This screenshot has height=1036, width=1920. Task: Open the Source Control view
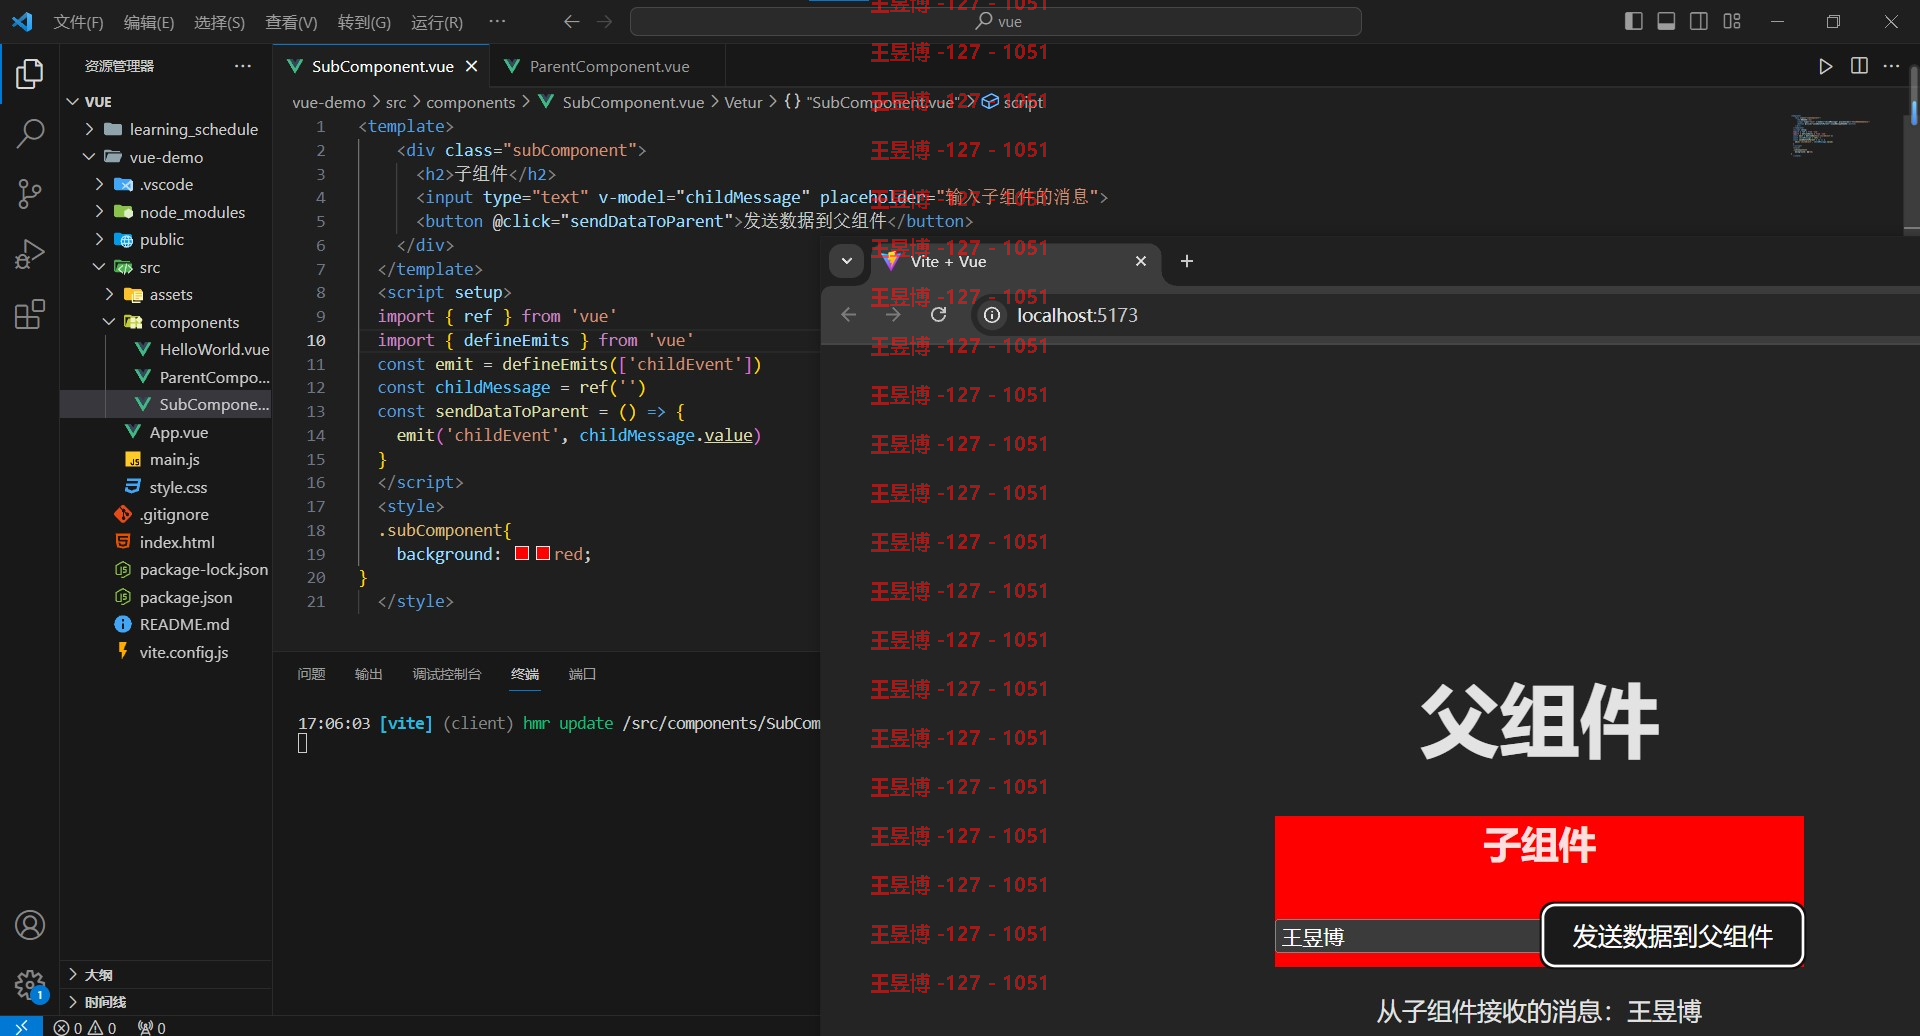pos(30,194)
